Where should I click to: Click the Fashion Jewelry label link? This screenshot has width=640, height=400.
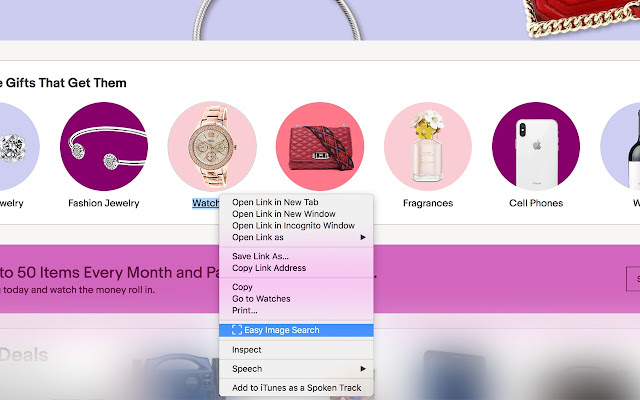tap(104, 203)
